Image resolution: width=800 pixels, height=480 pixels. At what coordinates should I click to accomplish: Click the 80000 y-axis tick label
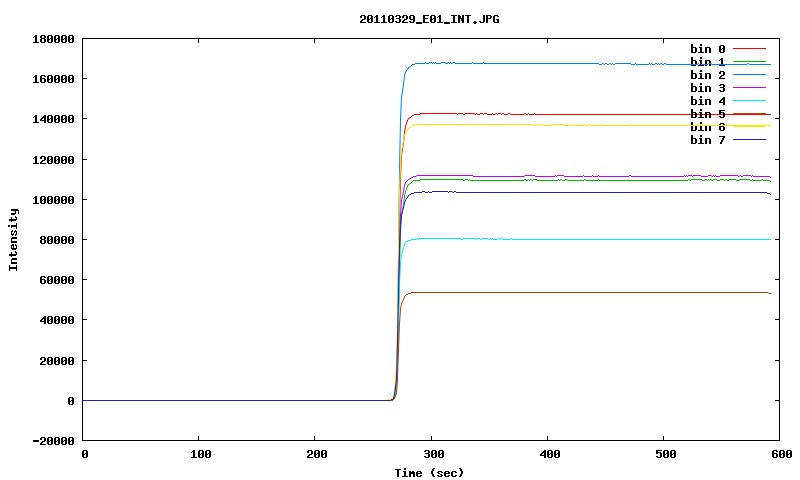point(57,240)
